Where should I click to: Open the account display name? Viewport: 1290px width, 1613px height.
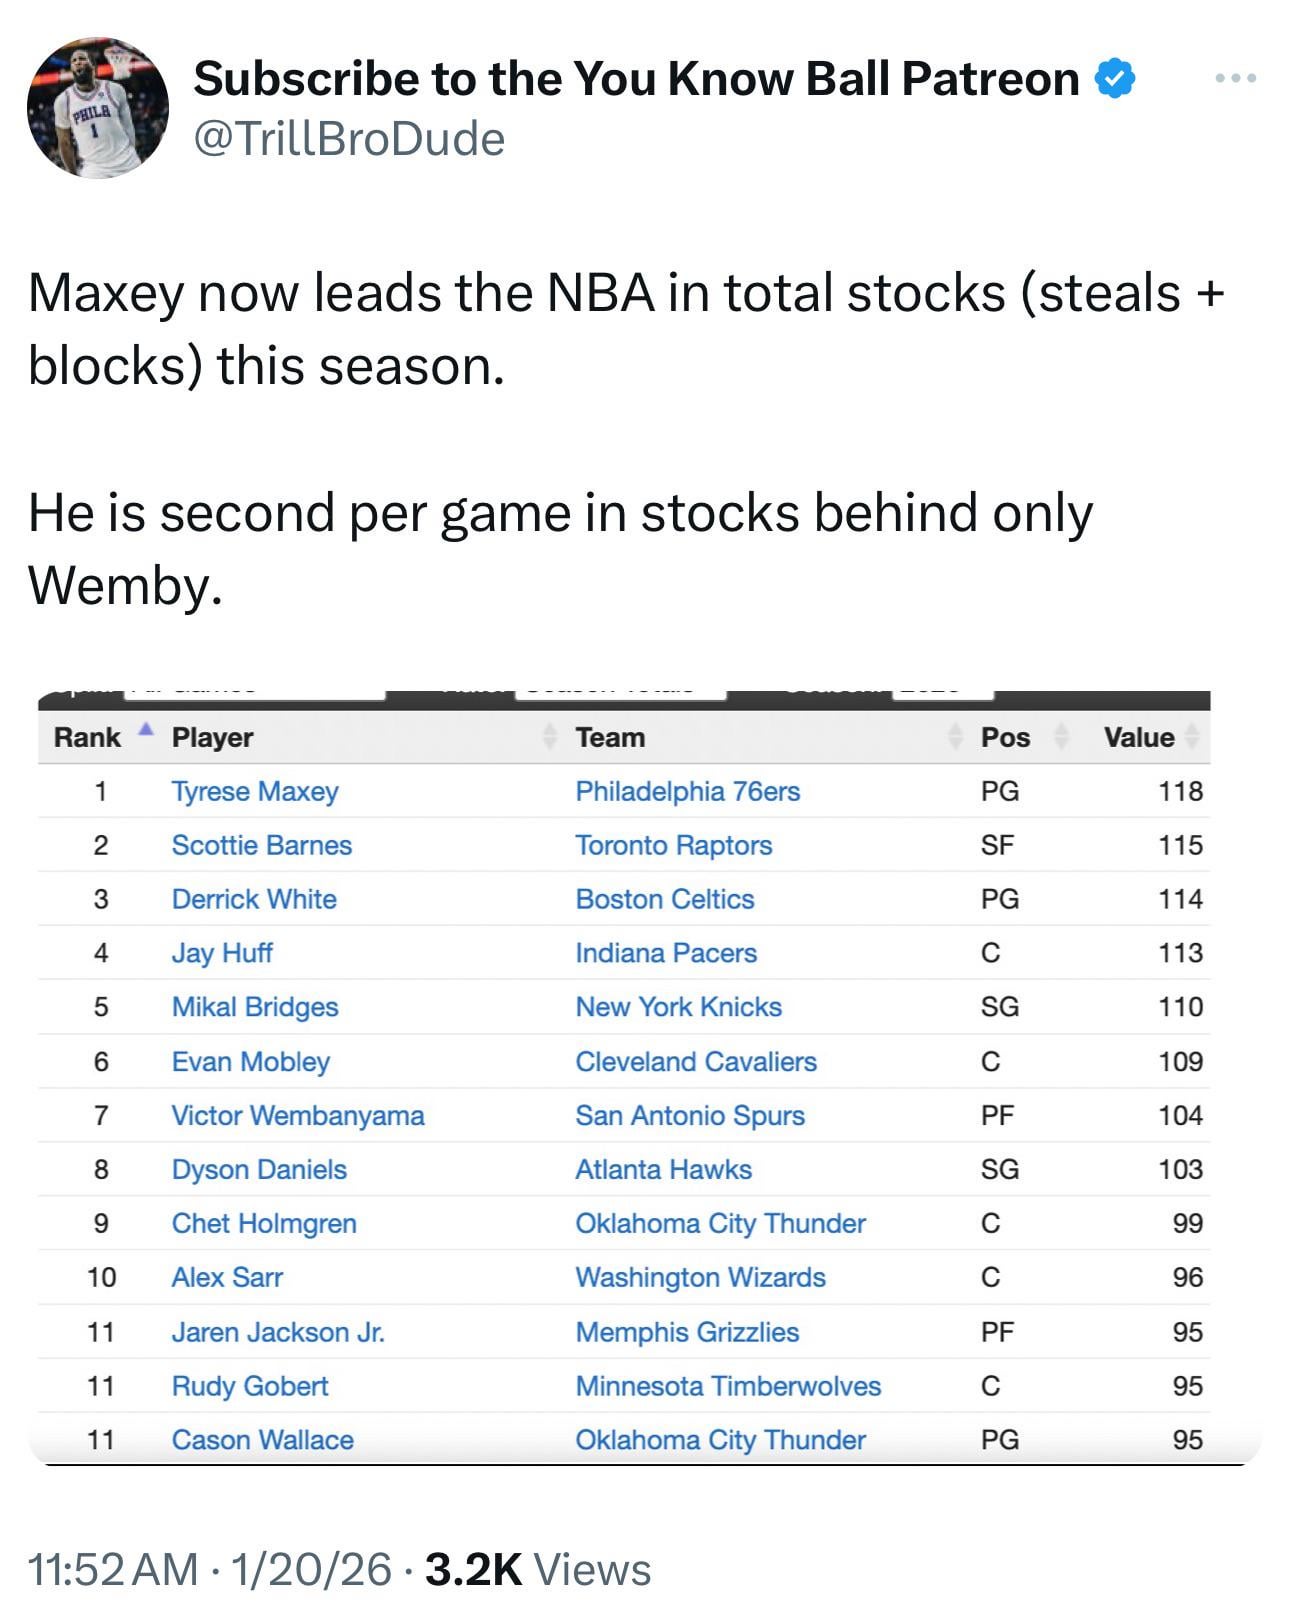click(x=636, y=79)
